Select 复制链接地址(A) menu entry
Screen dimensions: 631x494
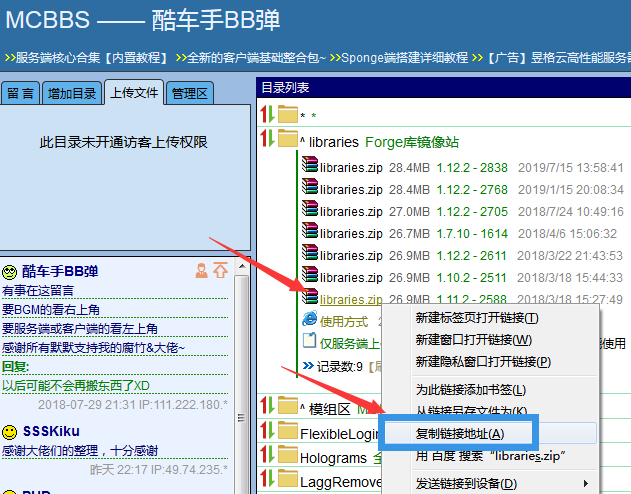(460, 434)
